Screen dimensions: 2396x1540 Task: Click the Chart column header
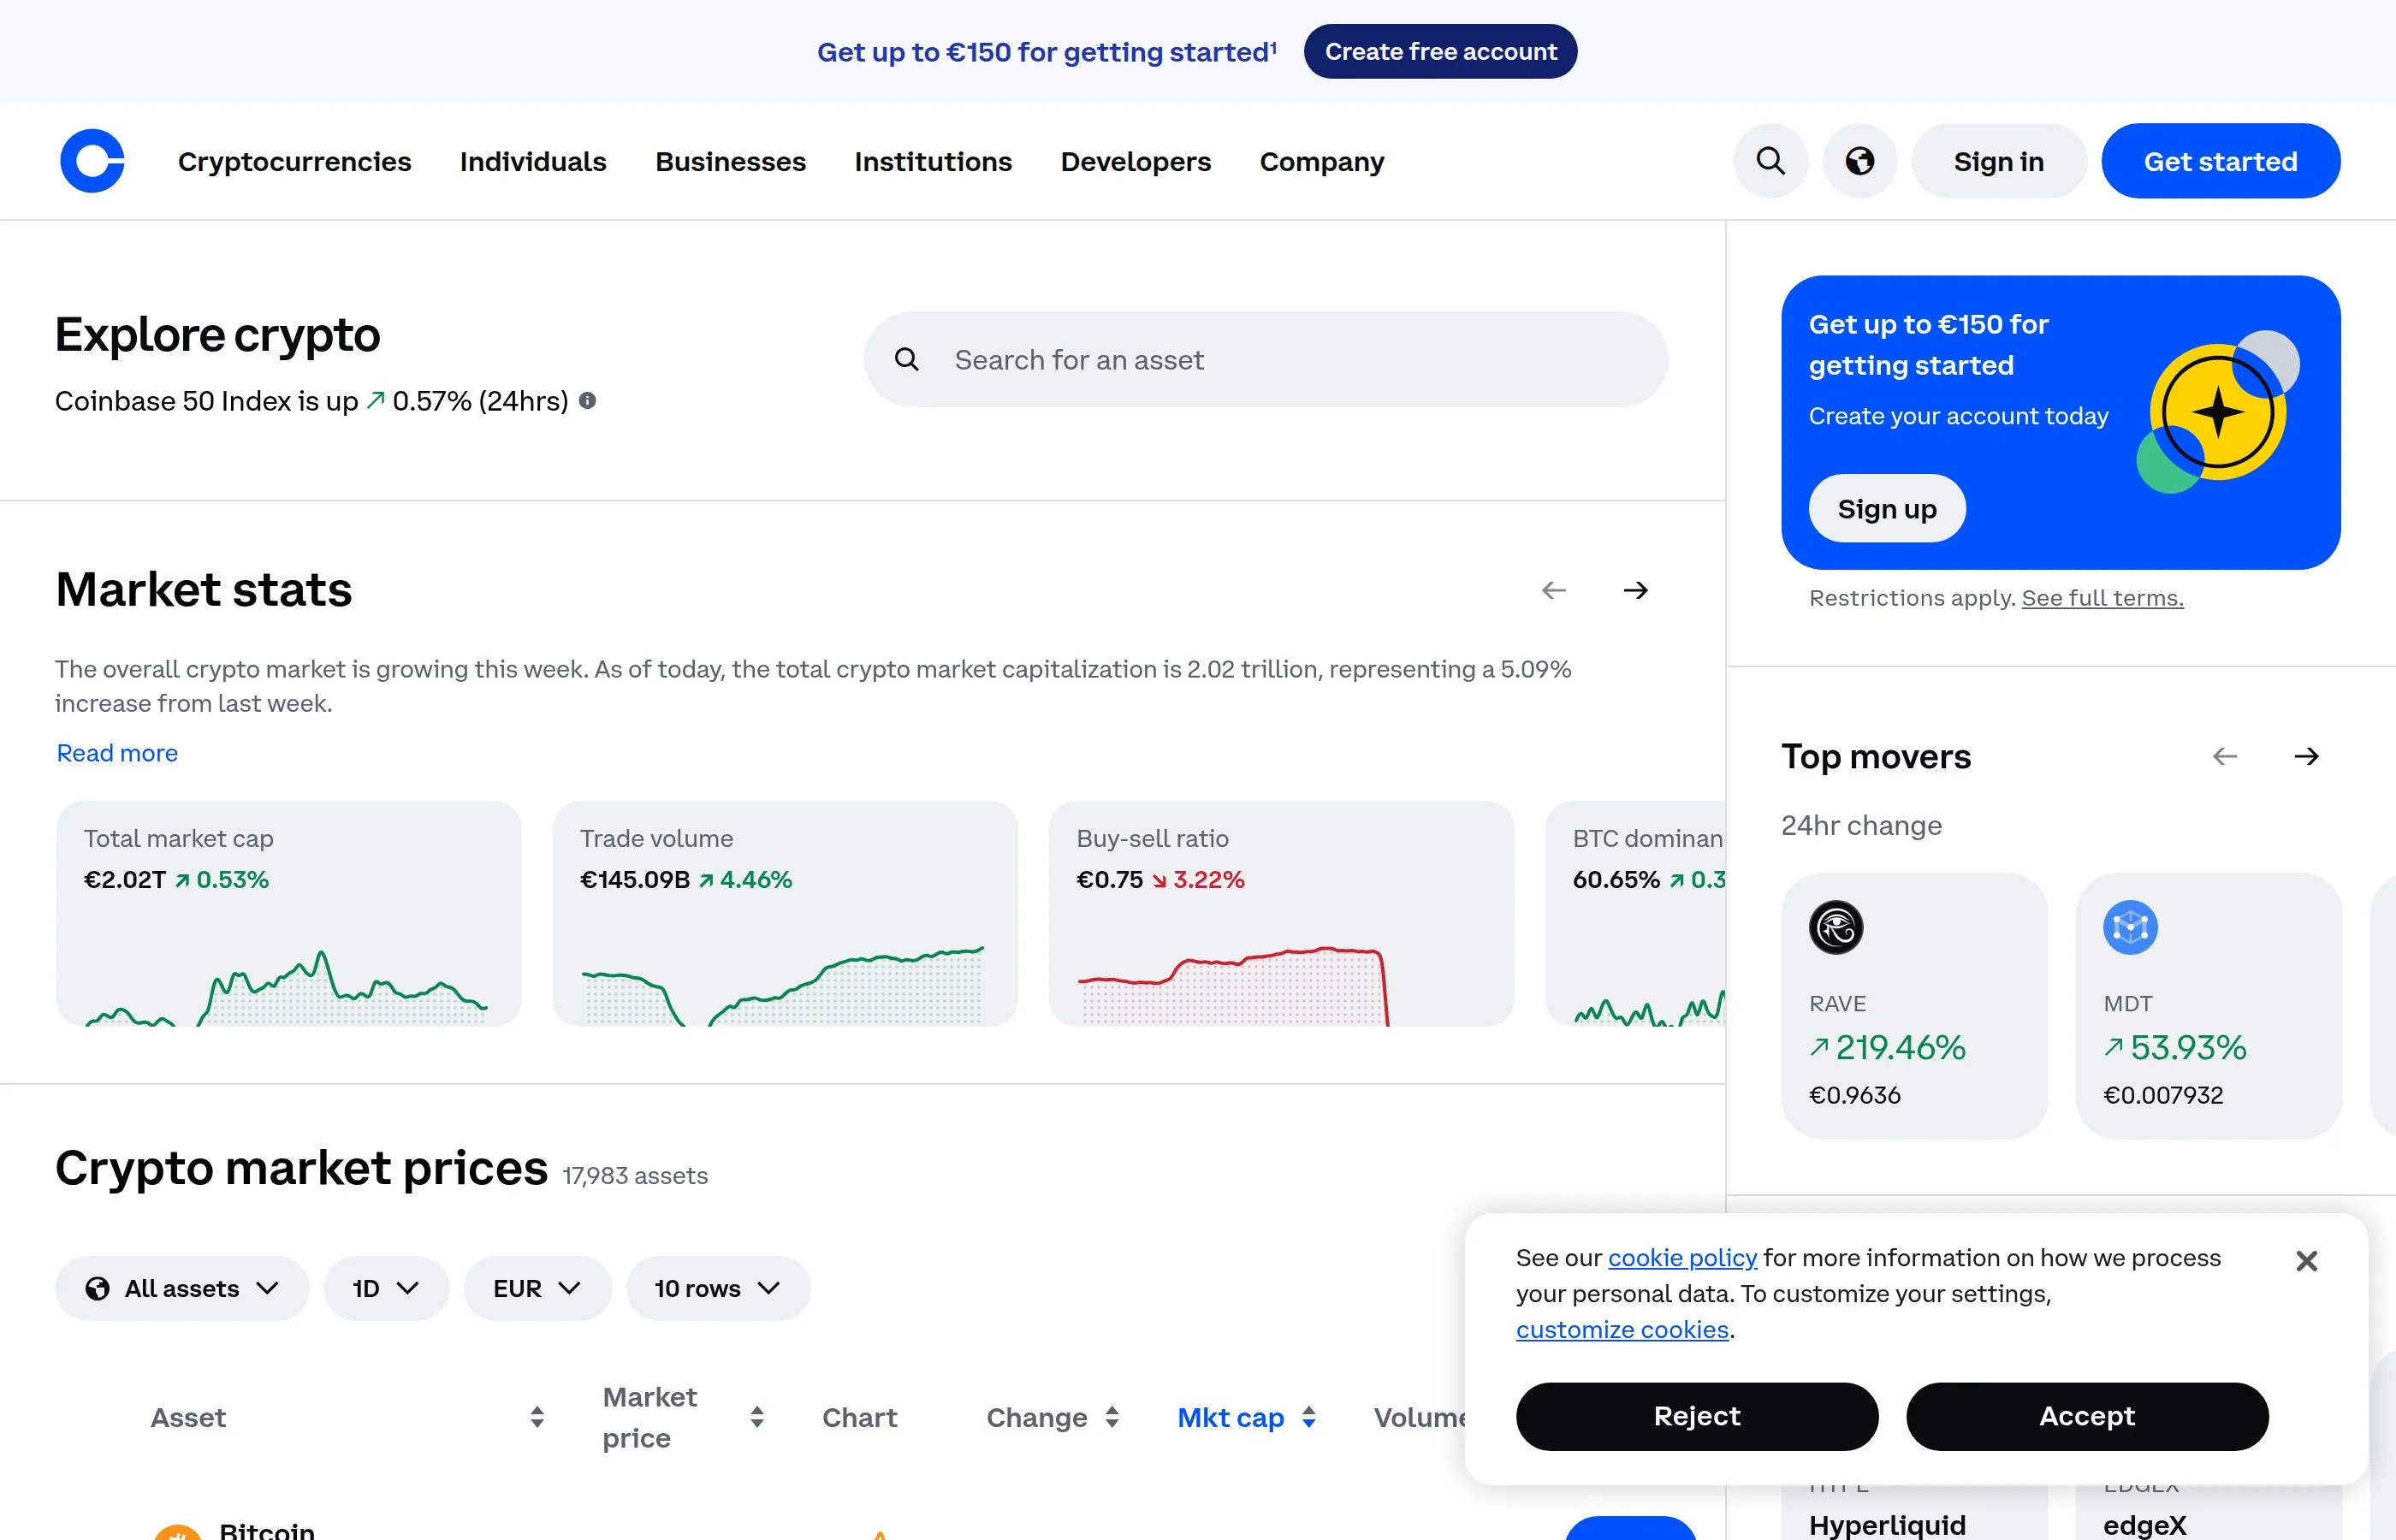tap(859, 1417)
